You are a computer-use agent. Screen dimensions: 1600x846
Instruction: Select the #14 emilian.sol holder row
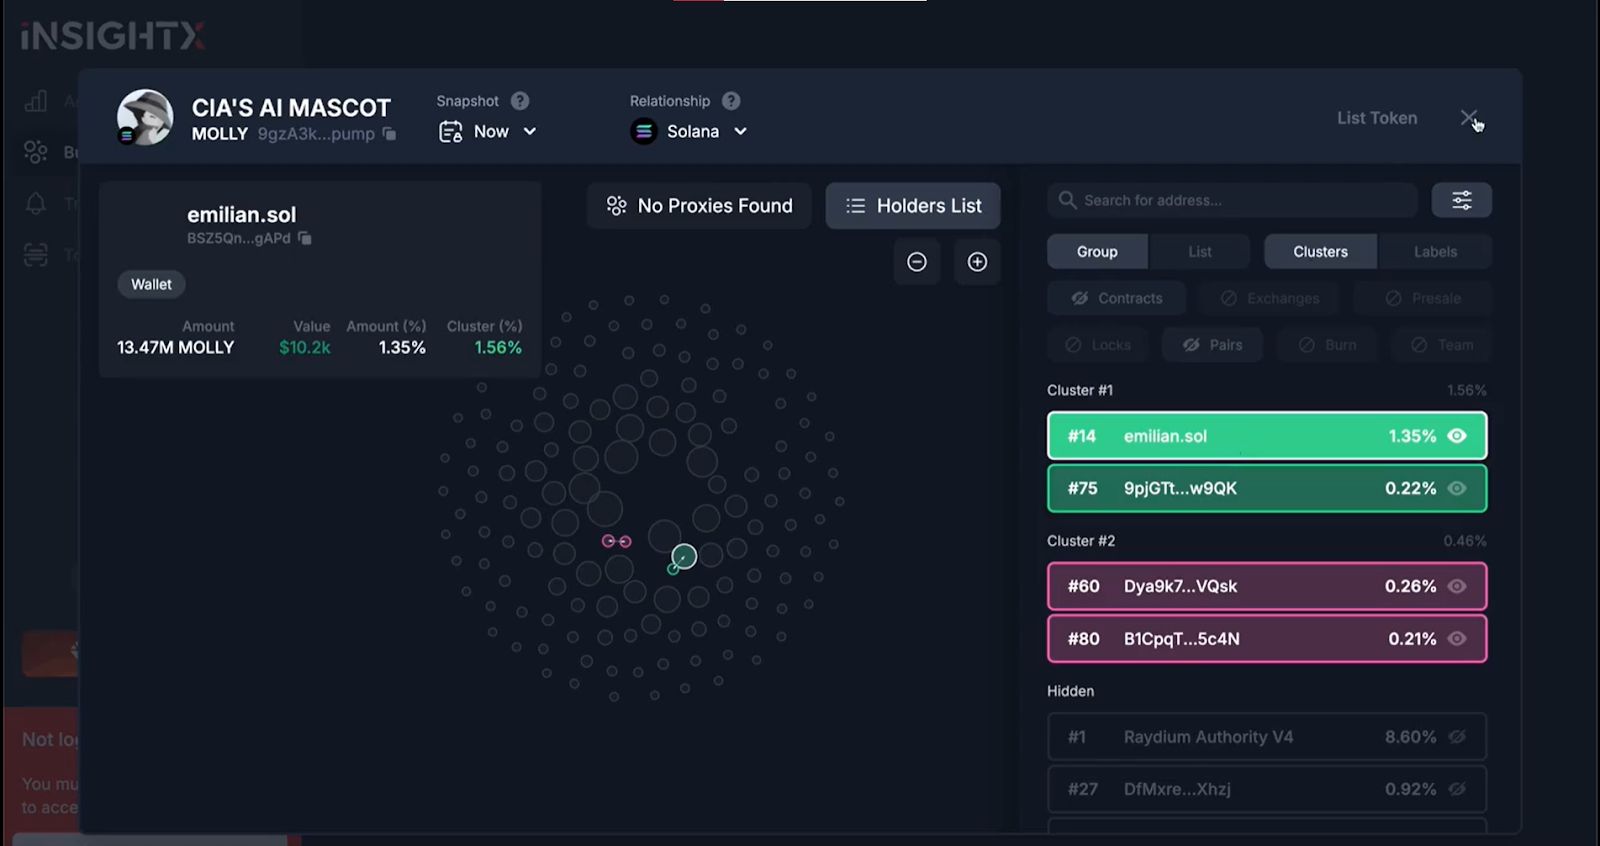click(1267, 436)
